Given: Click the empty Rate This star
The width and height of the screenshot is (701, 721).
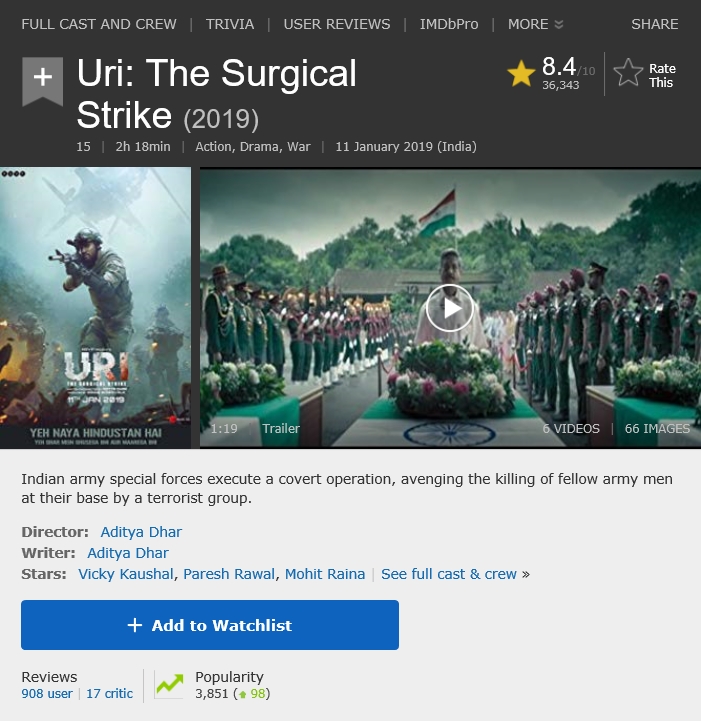Looking at the screenshot, I should tap(628, 73).
